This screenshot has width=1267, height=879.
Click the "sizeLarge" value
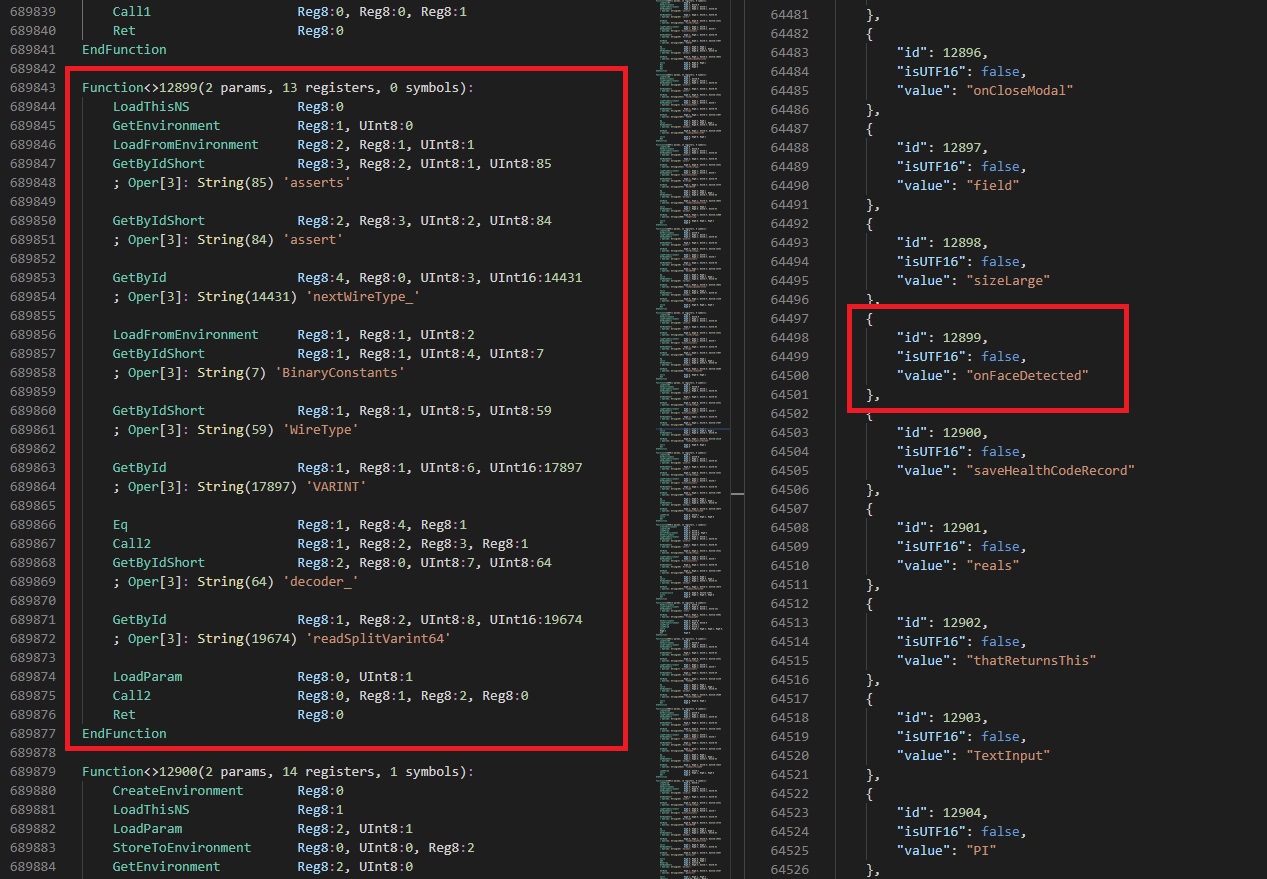[x=1007, y=281]
